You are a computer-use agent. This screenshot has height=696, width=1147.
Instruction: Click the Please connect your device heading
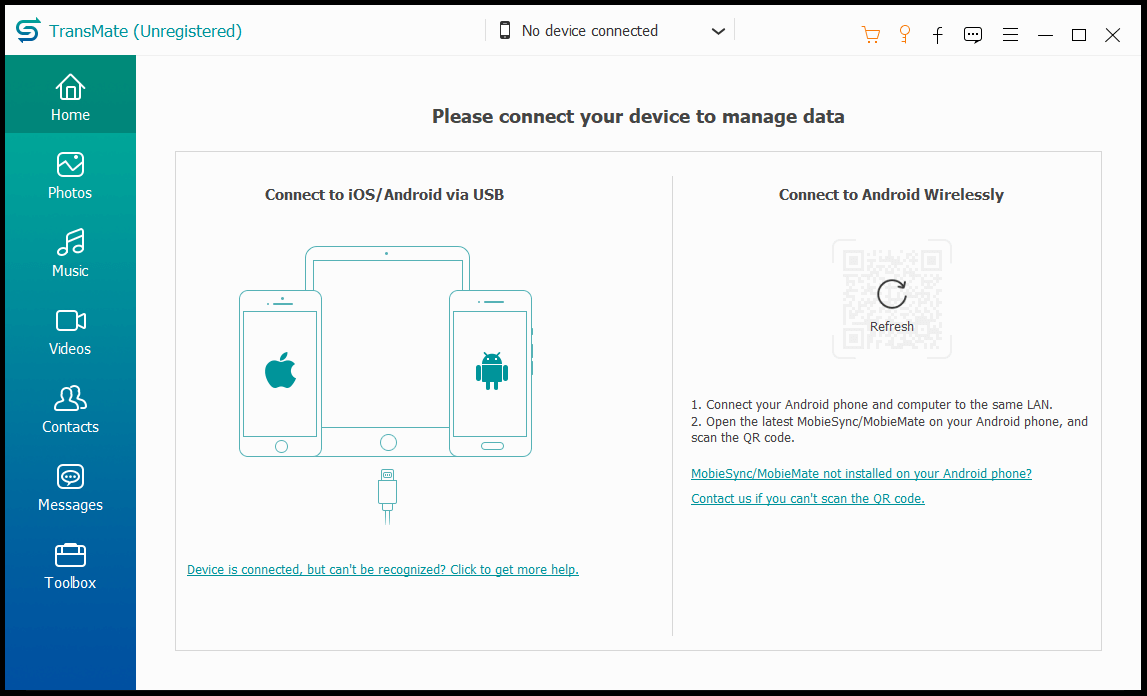click(x=638, y=116)
